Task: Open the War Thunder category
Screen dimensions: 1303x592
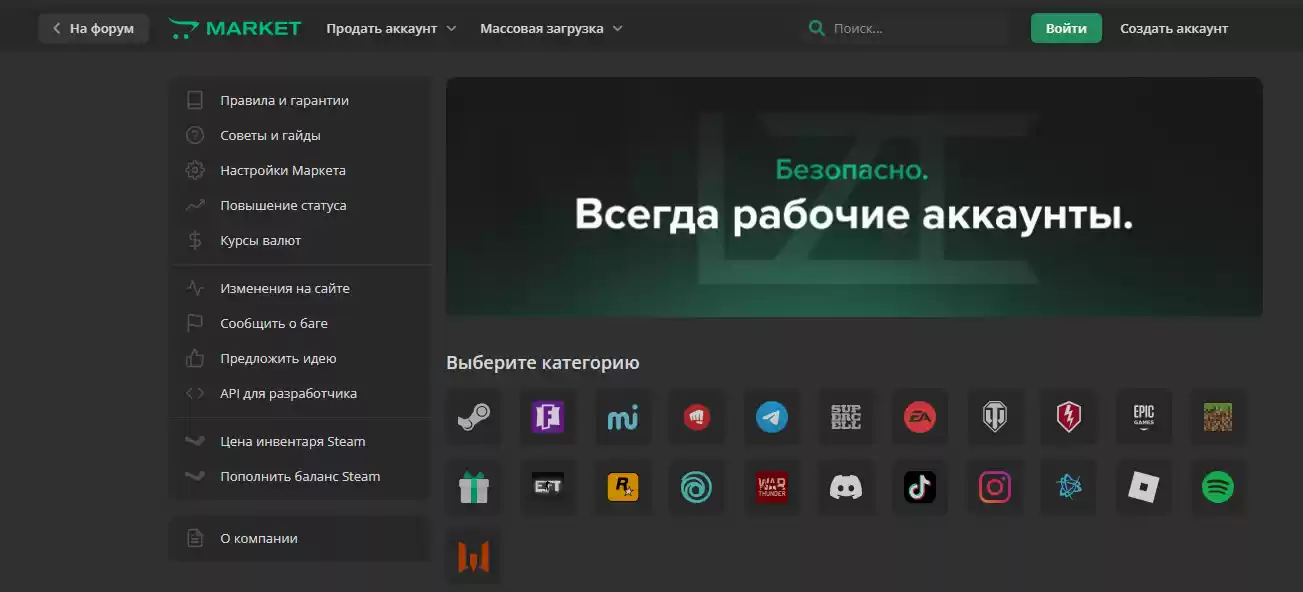Action: click(772, 487)
